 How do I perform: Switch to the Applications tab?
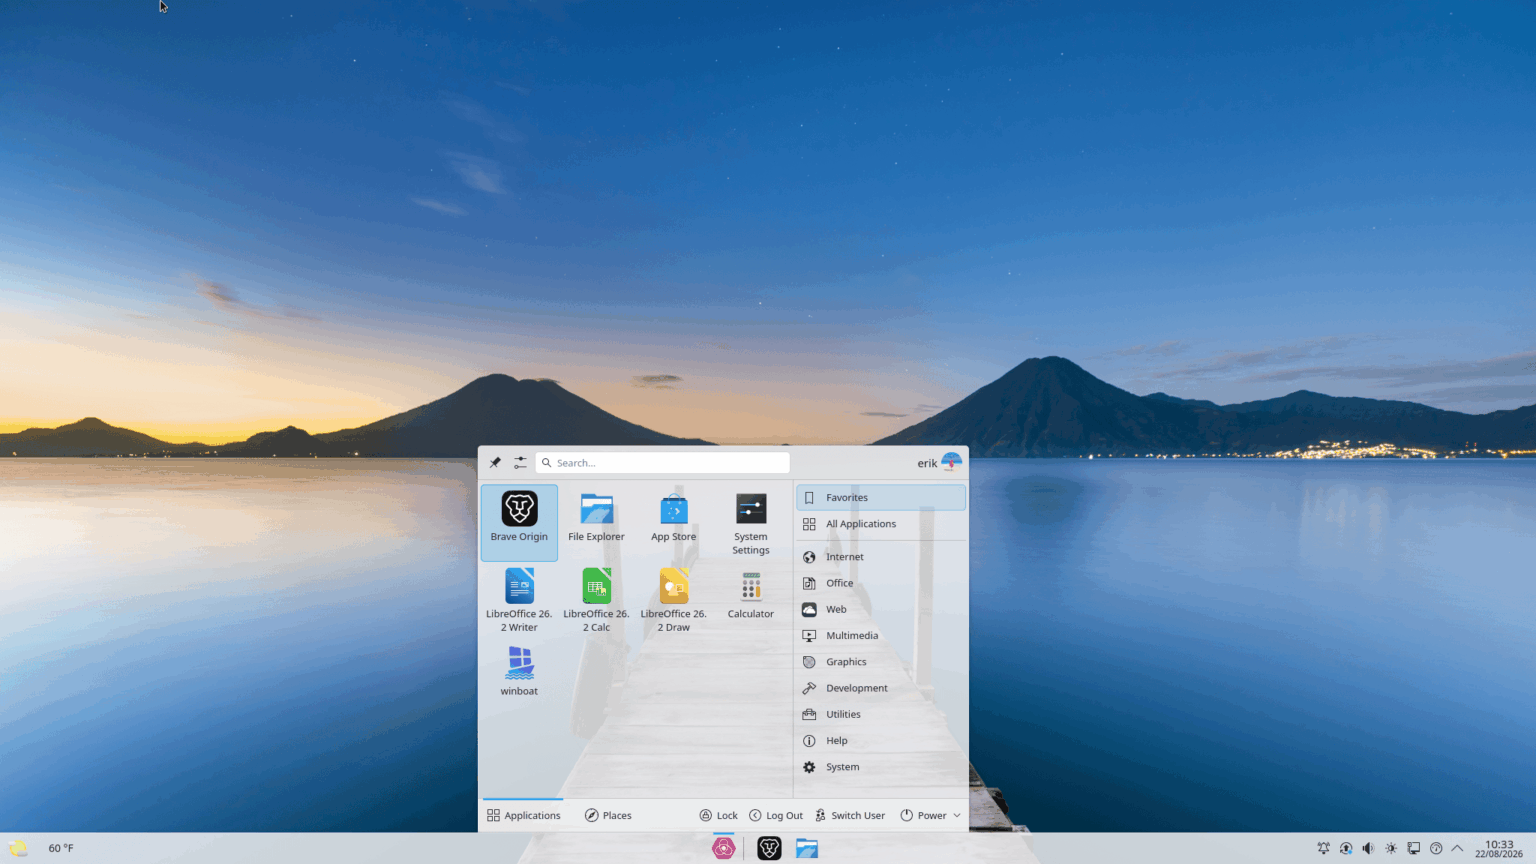(x=523, y=815)
